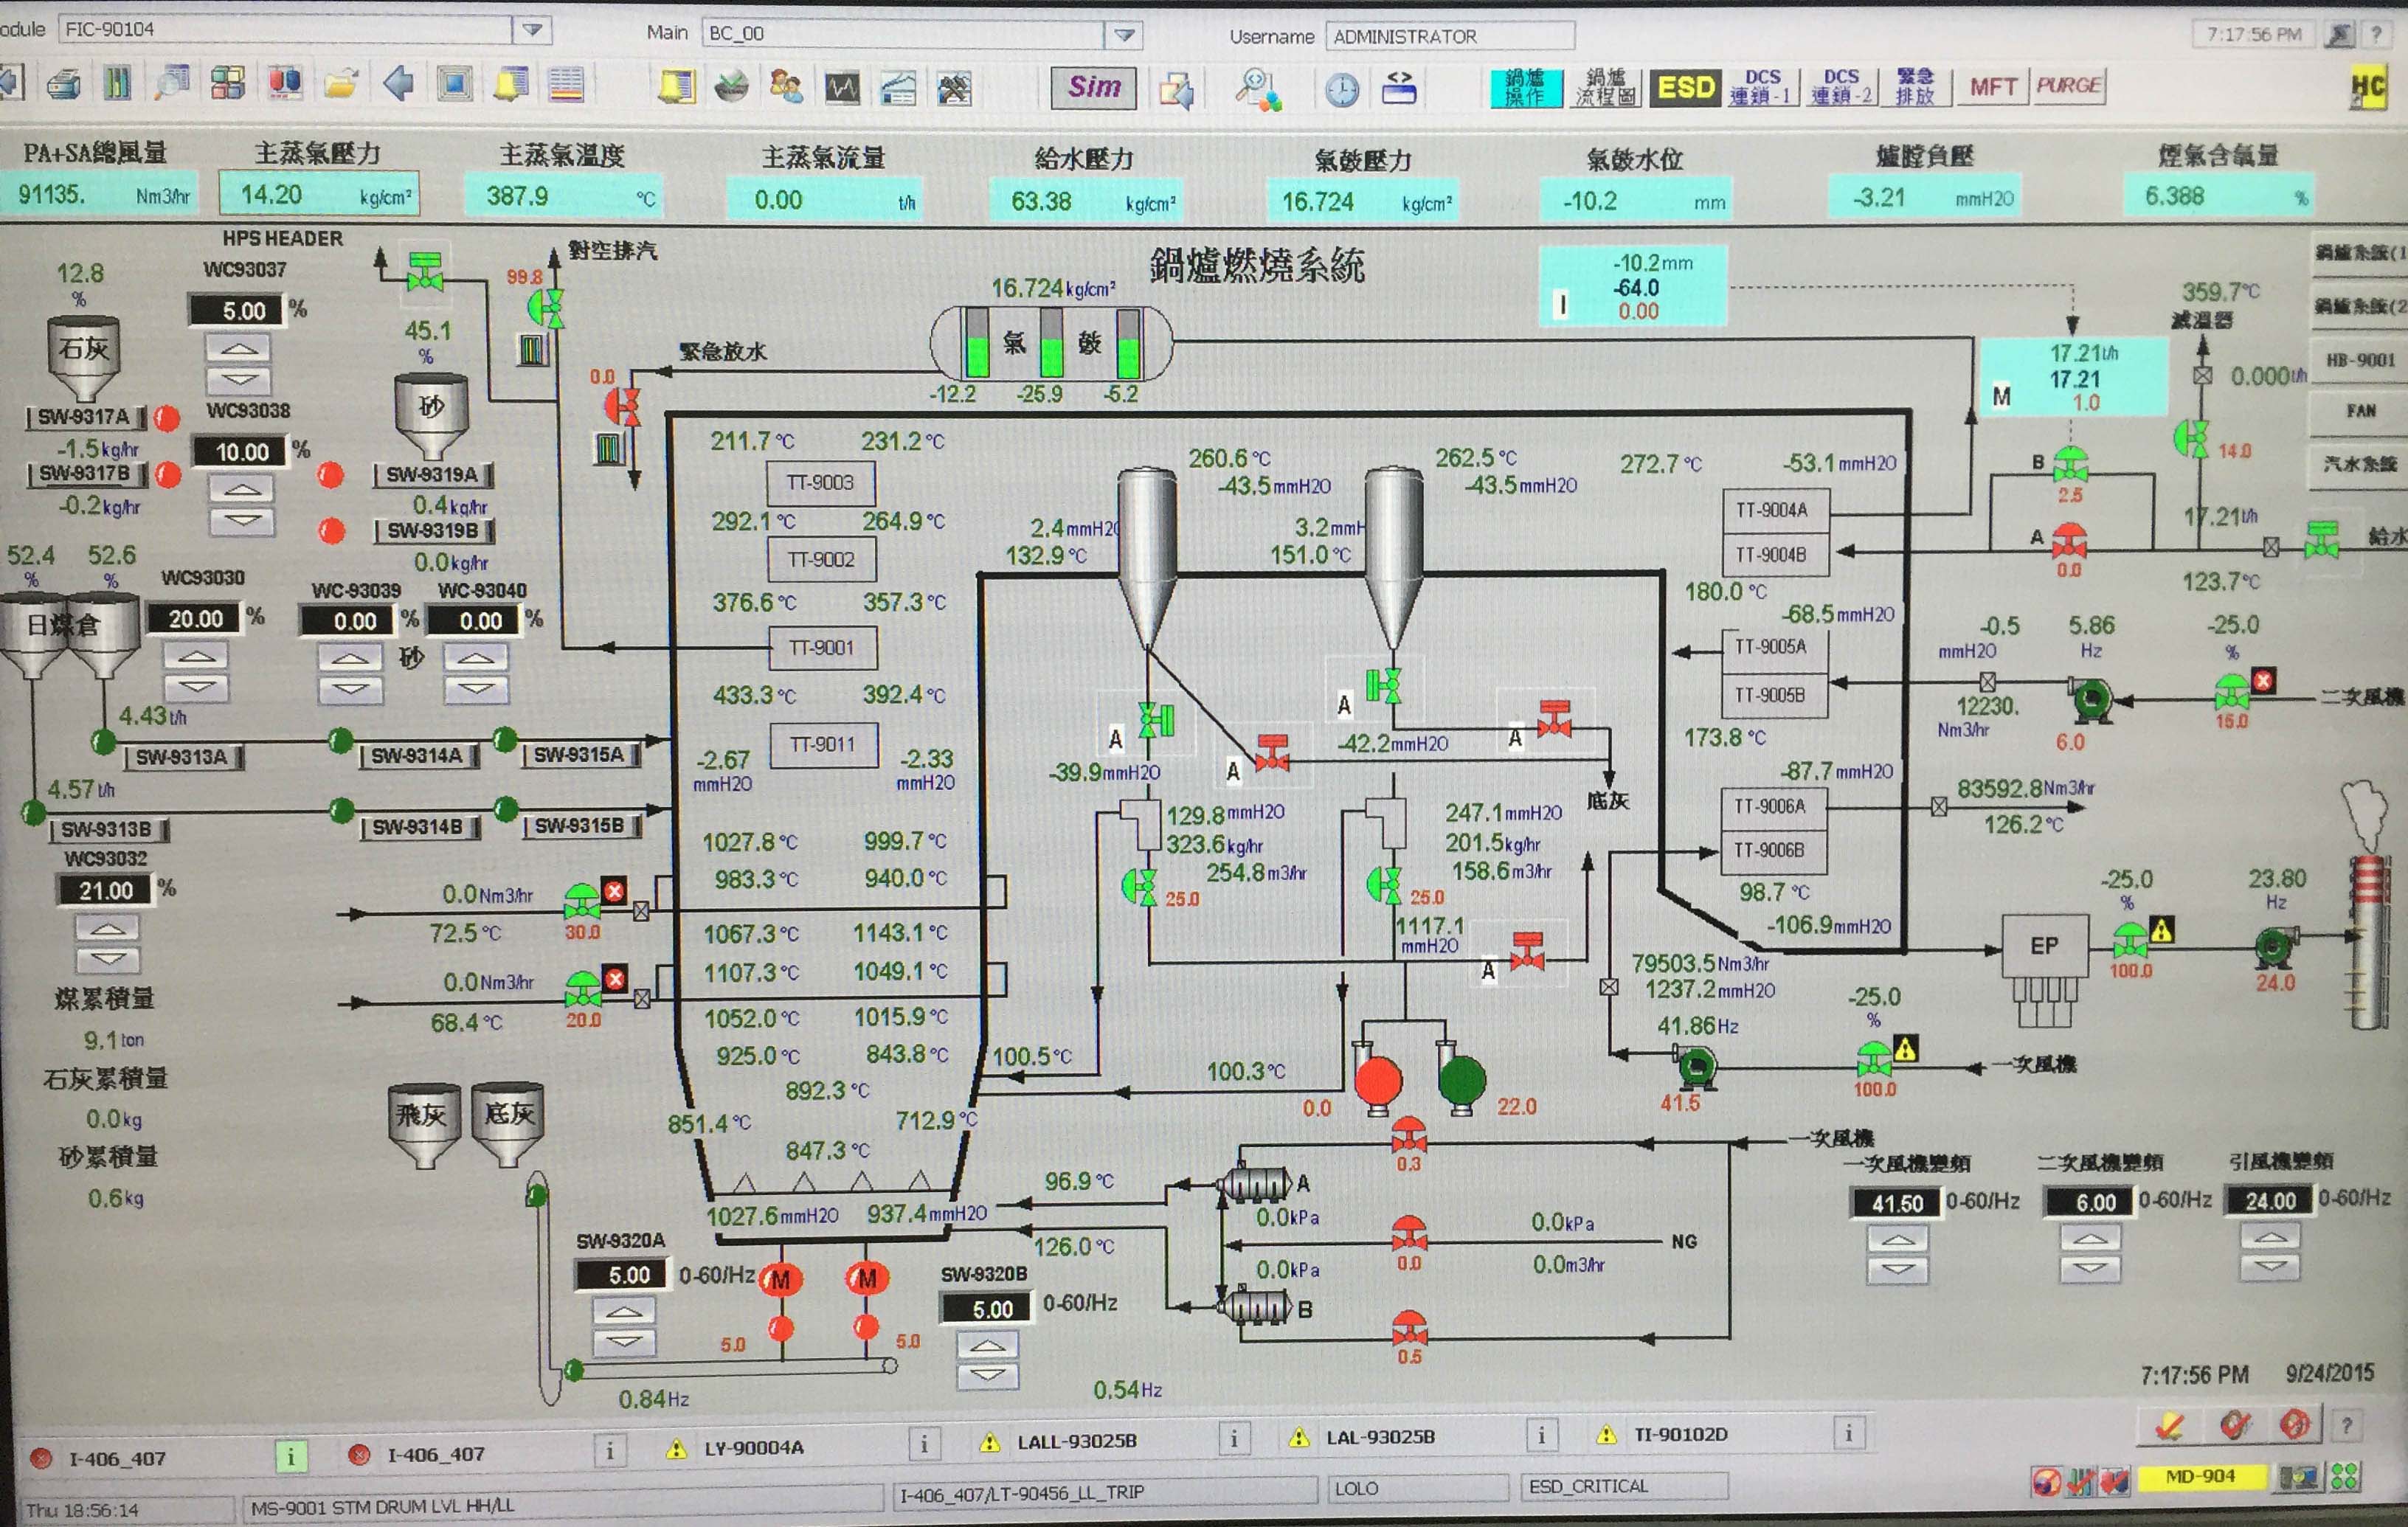Image resolution: width=2408 pixels, height=1527 pixels.
Task: Go back with the blue left arrow
Action: pos(399,84)
